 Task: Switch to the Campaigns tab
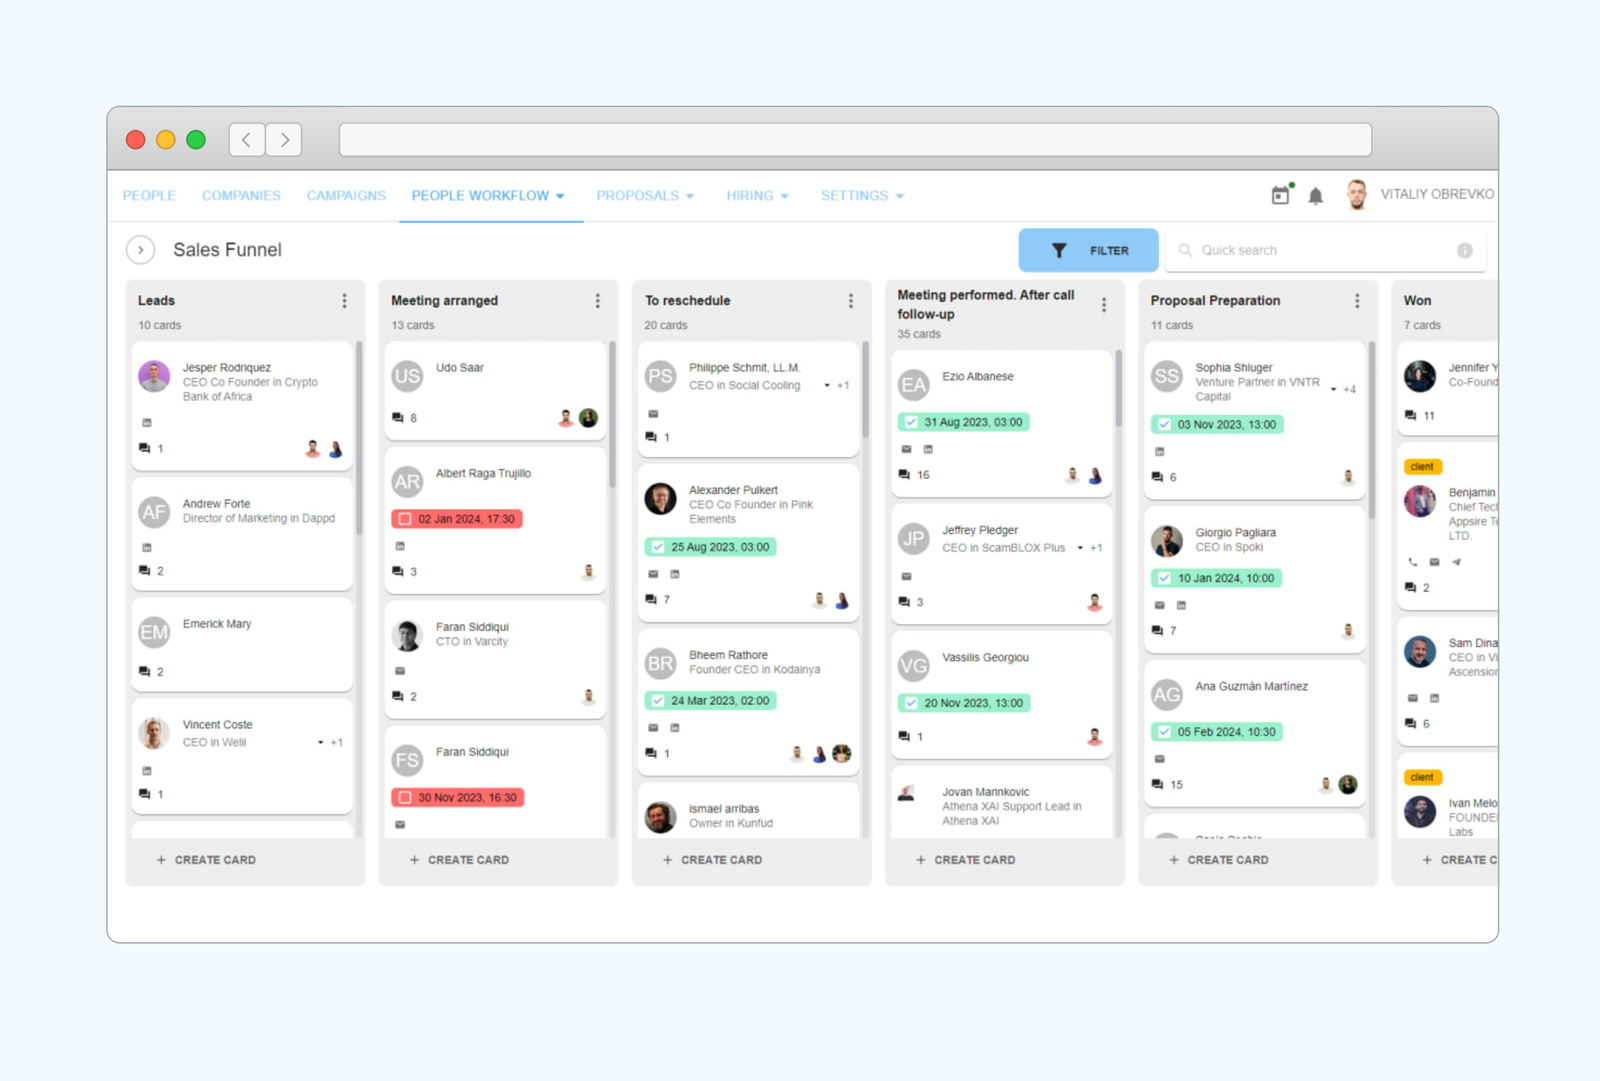coord(346,196)
